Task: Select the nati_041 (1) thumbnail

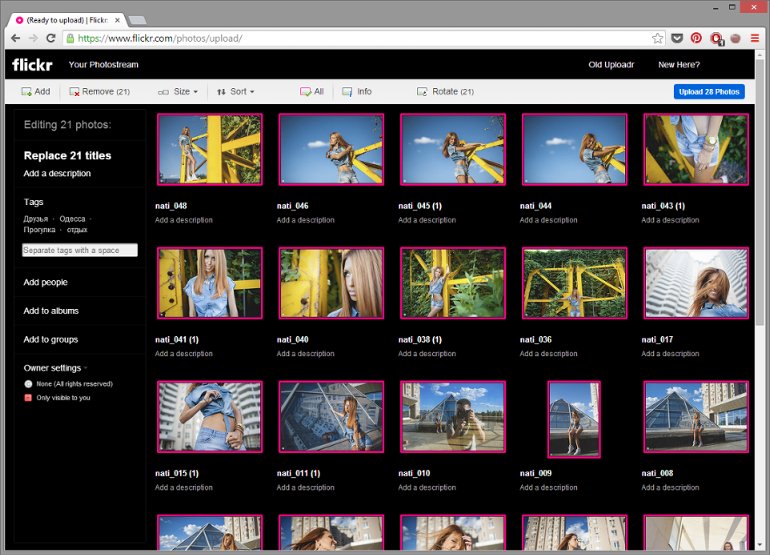Action: [210, 283]
